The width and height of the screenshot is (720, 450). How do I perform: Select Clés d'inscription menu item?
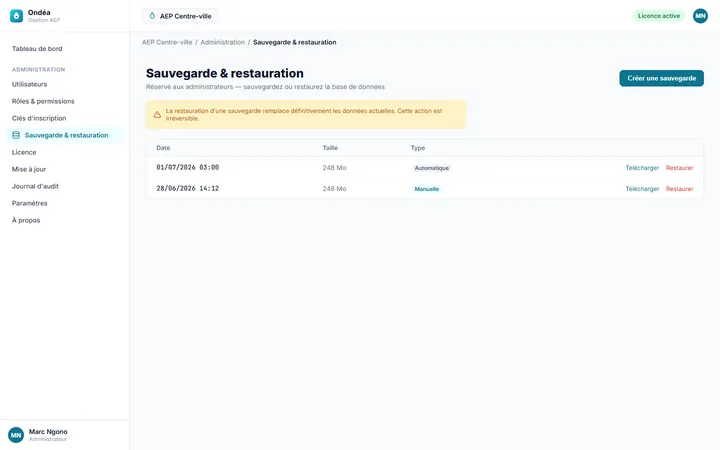point(39,118)
